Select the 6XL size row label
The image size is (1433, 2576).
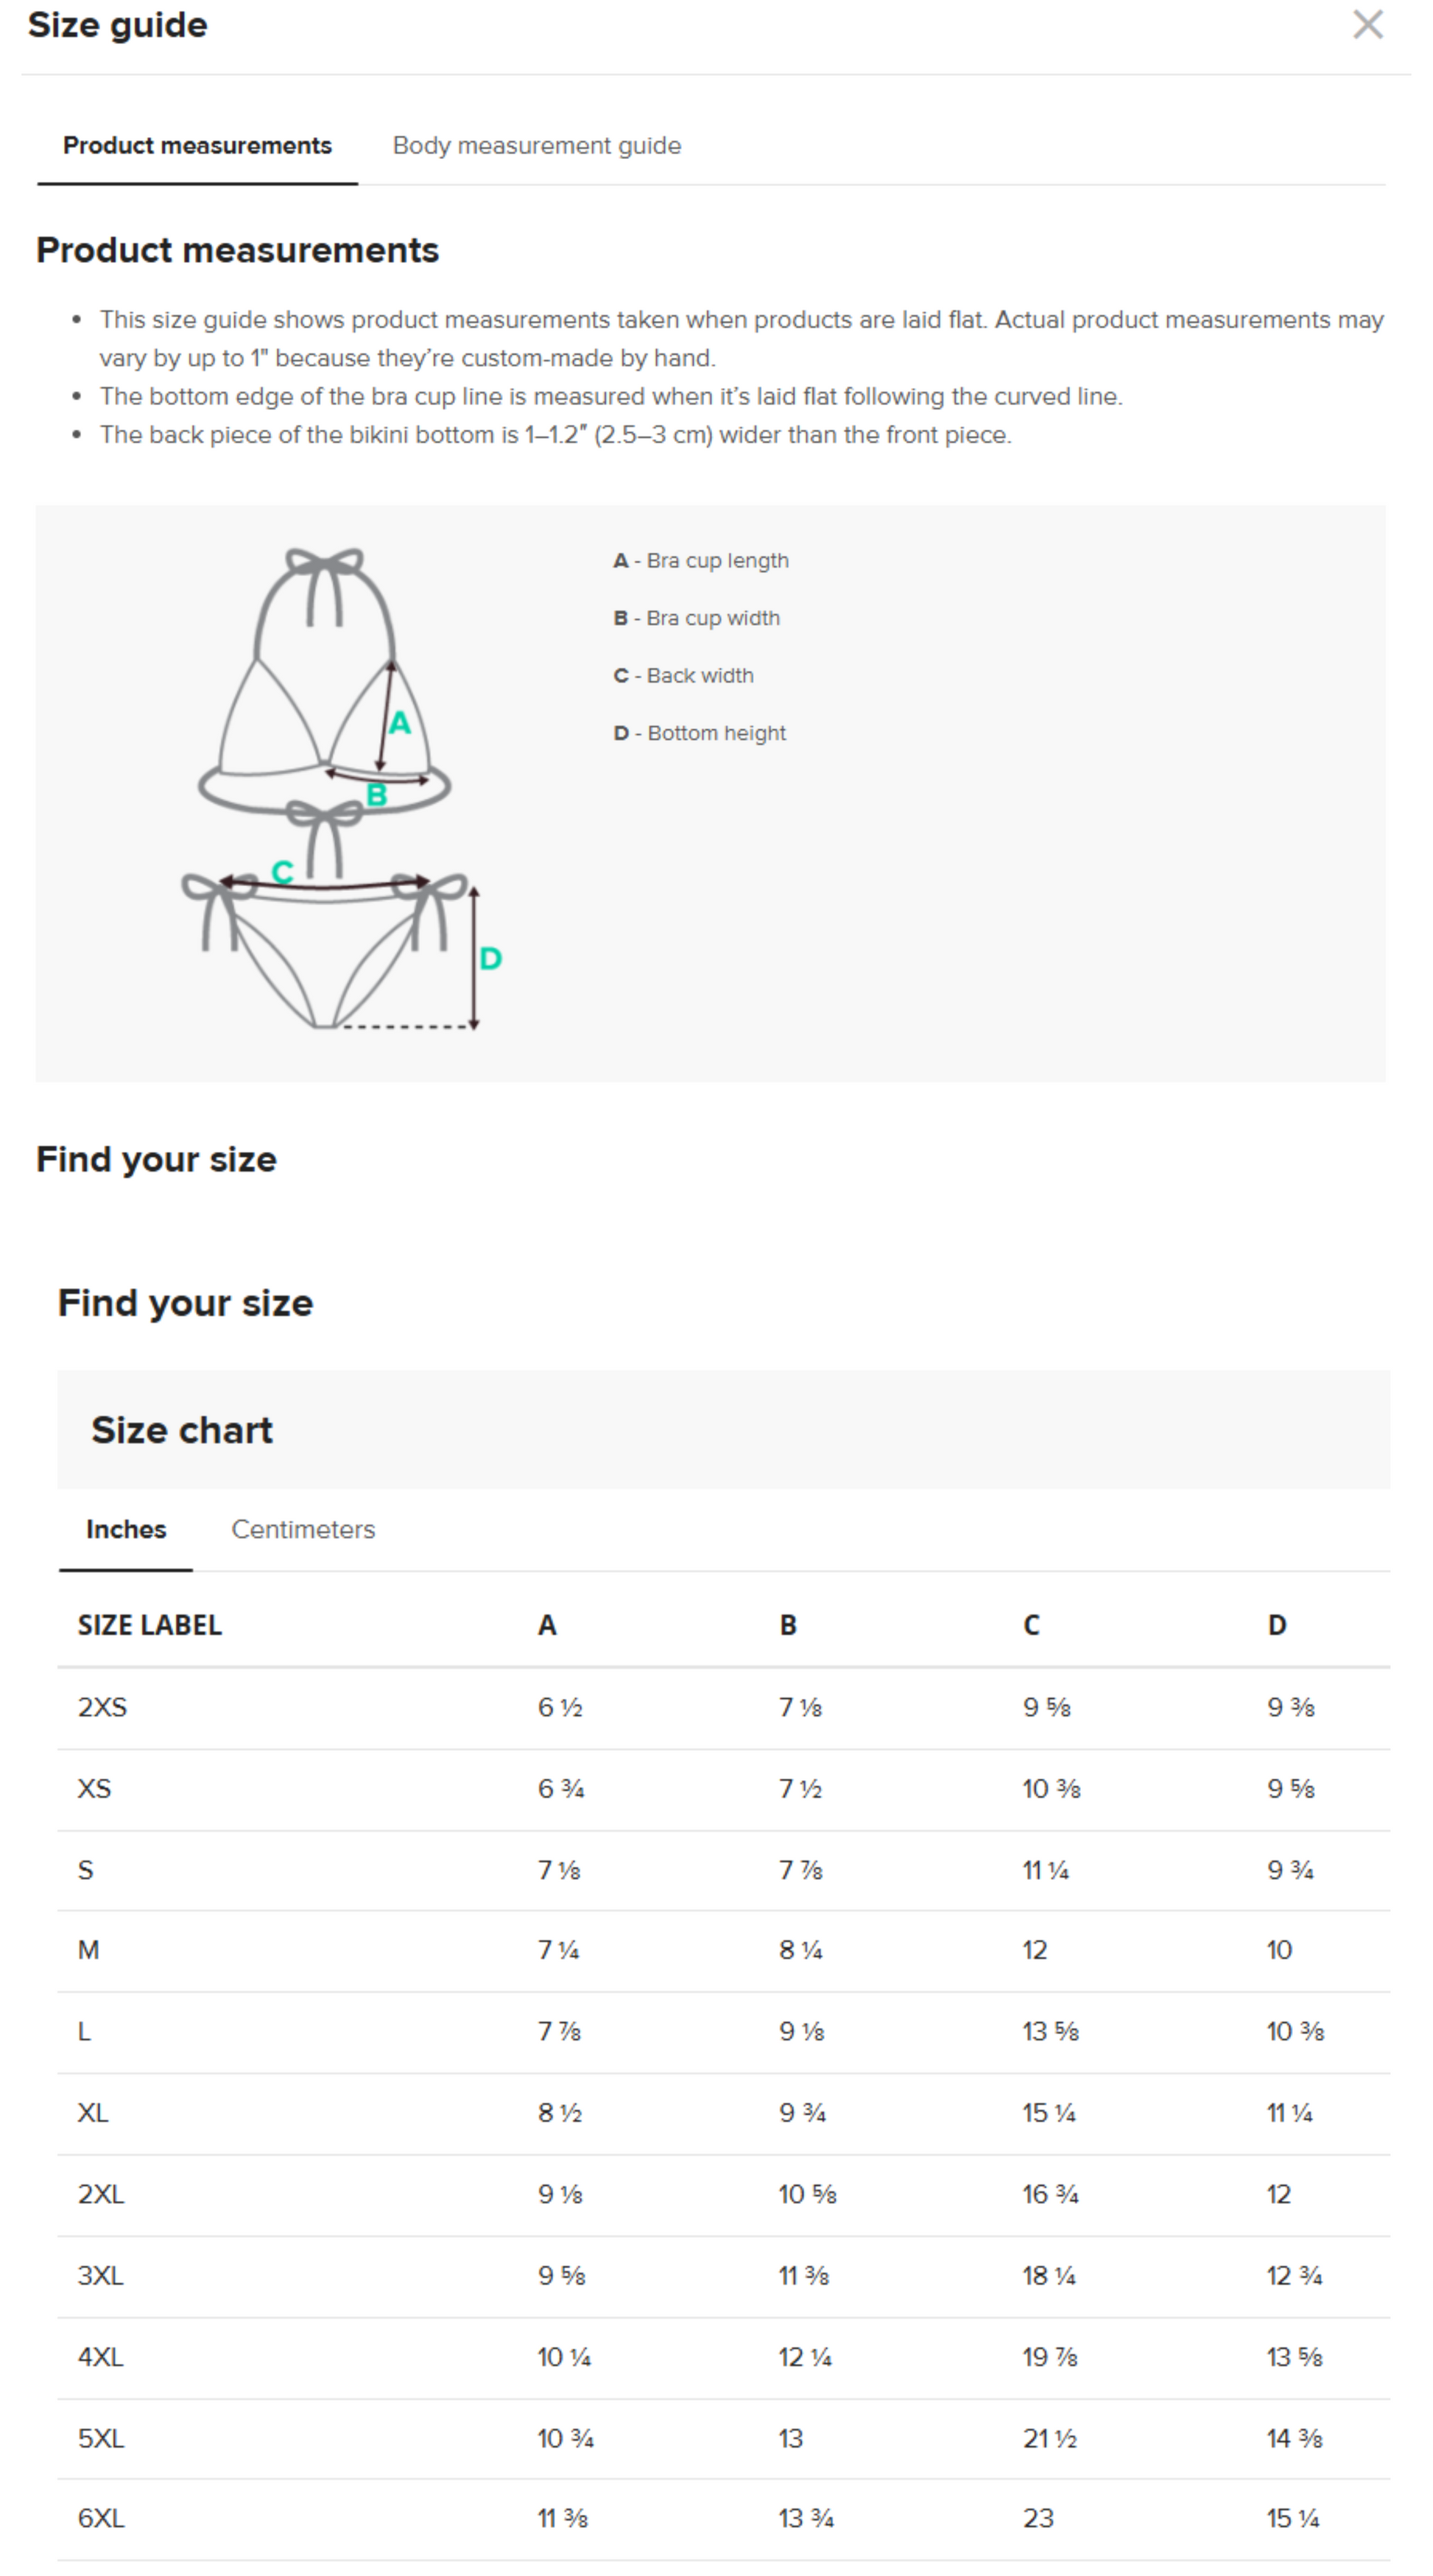coord(101,2518)
